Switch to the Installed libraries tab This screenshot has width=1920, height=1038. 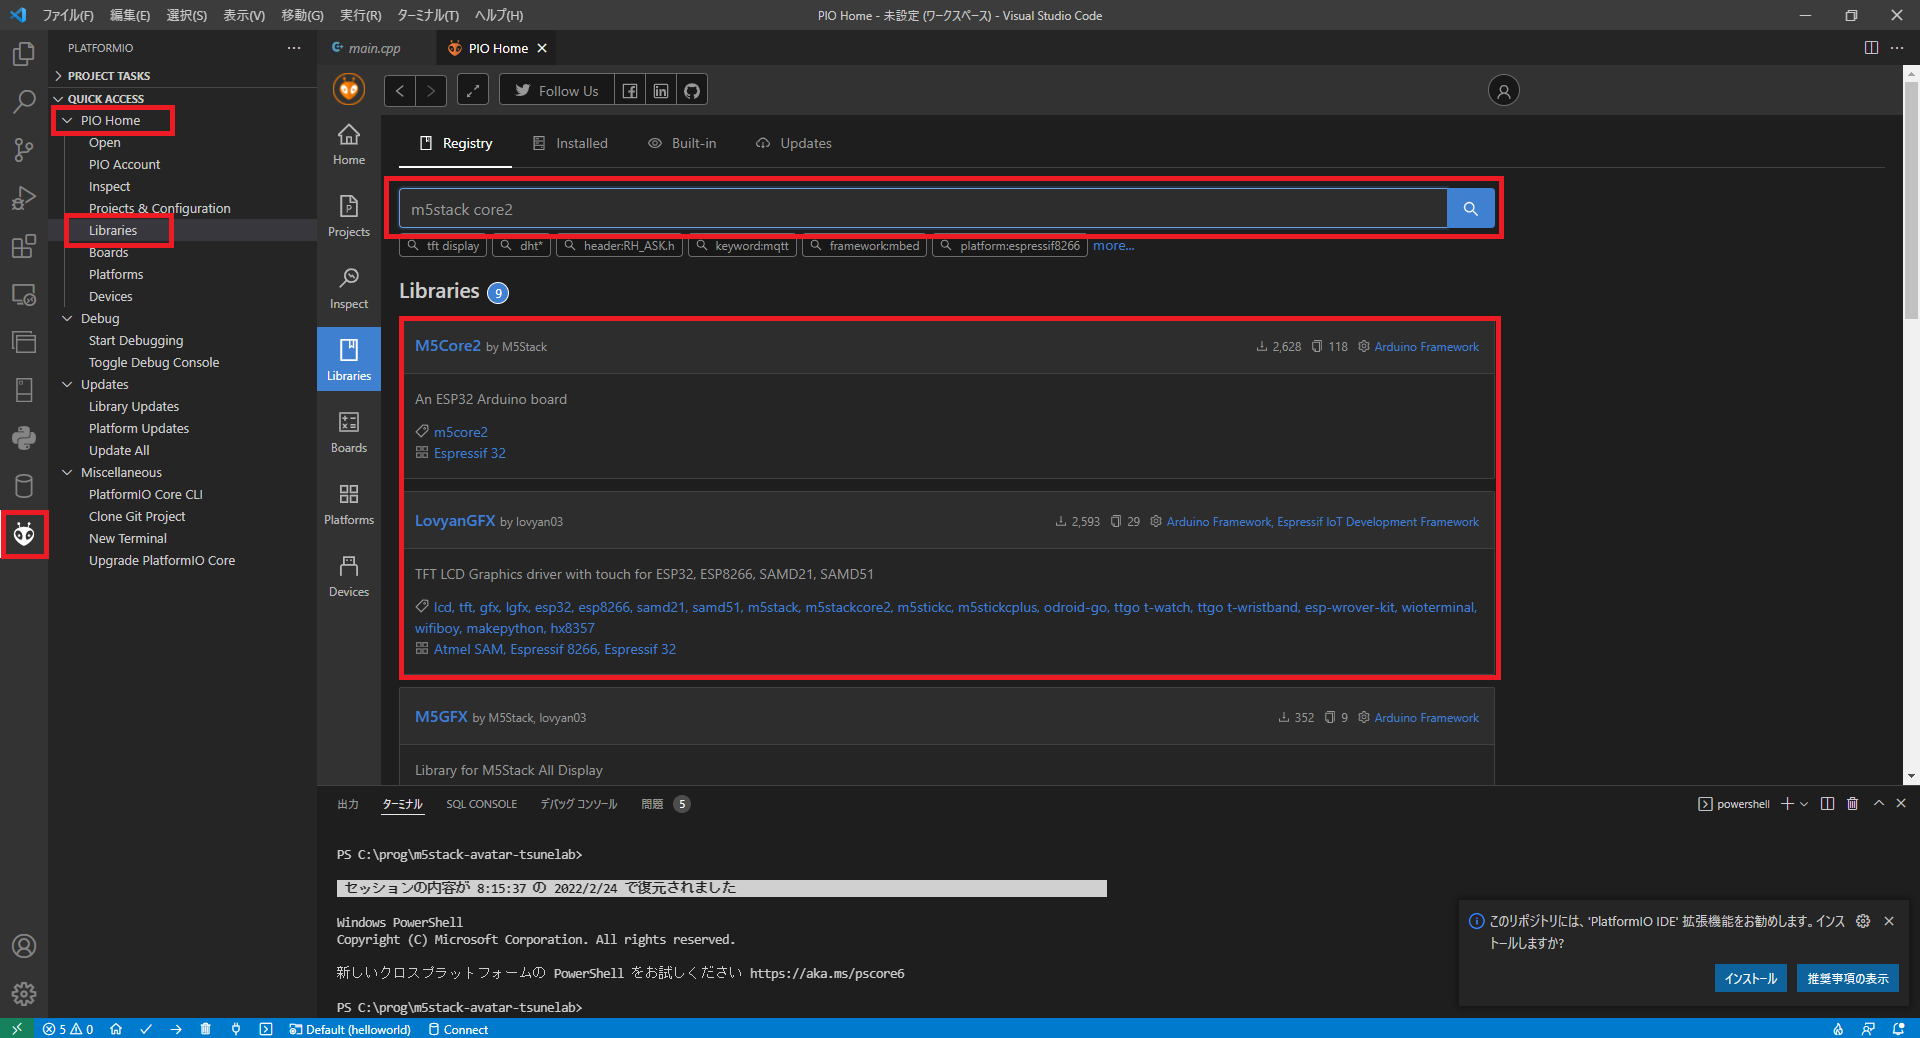tap(570, 143)
